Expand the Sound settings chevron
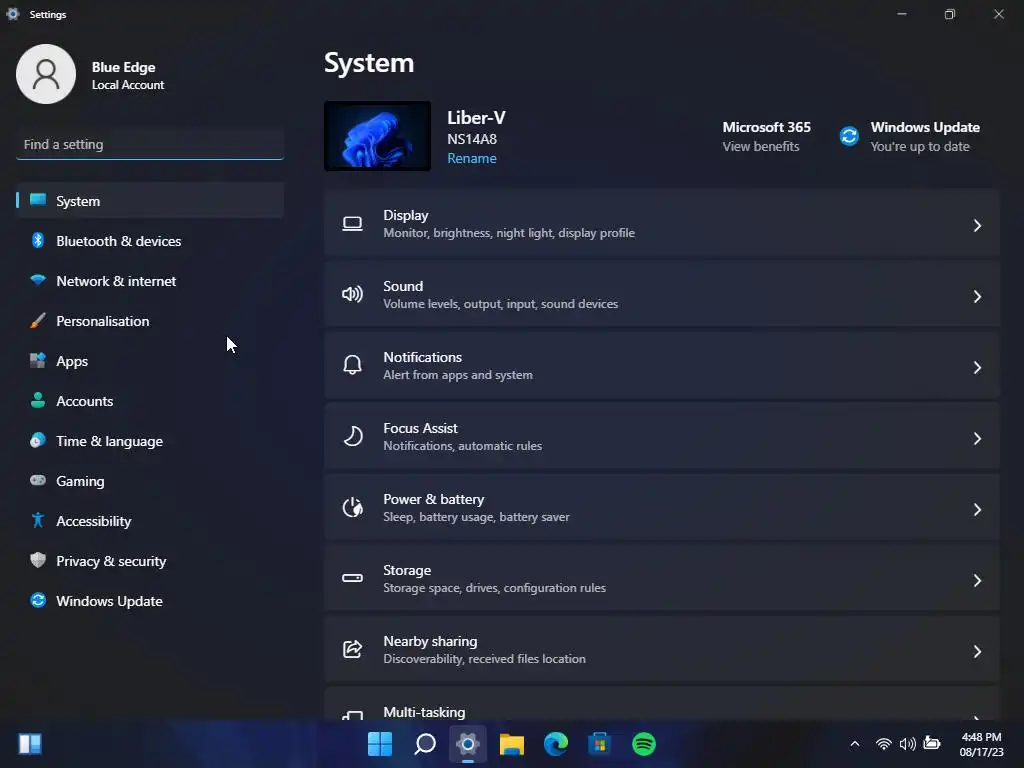This screenshot has width=1024, height=768. pos(977,296)
